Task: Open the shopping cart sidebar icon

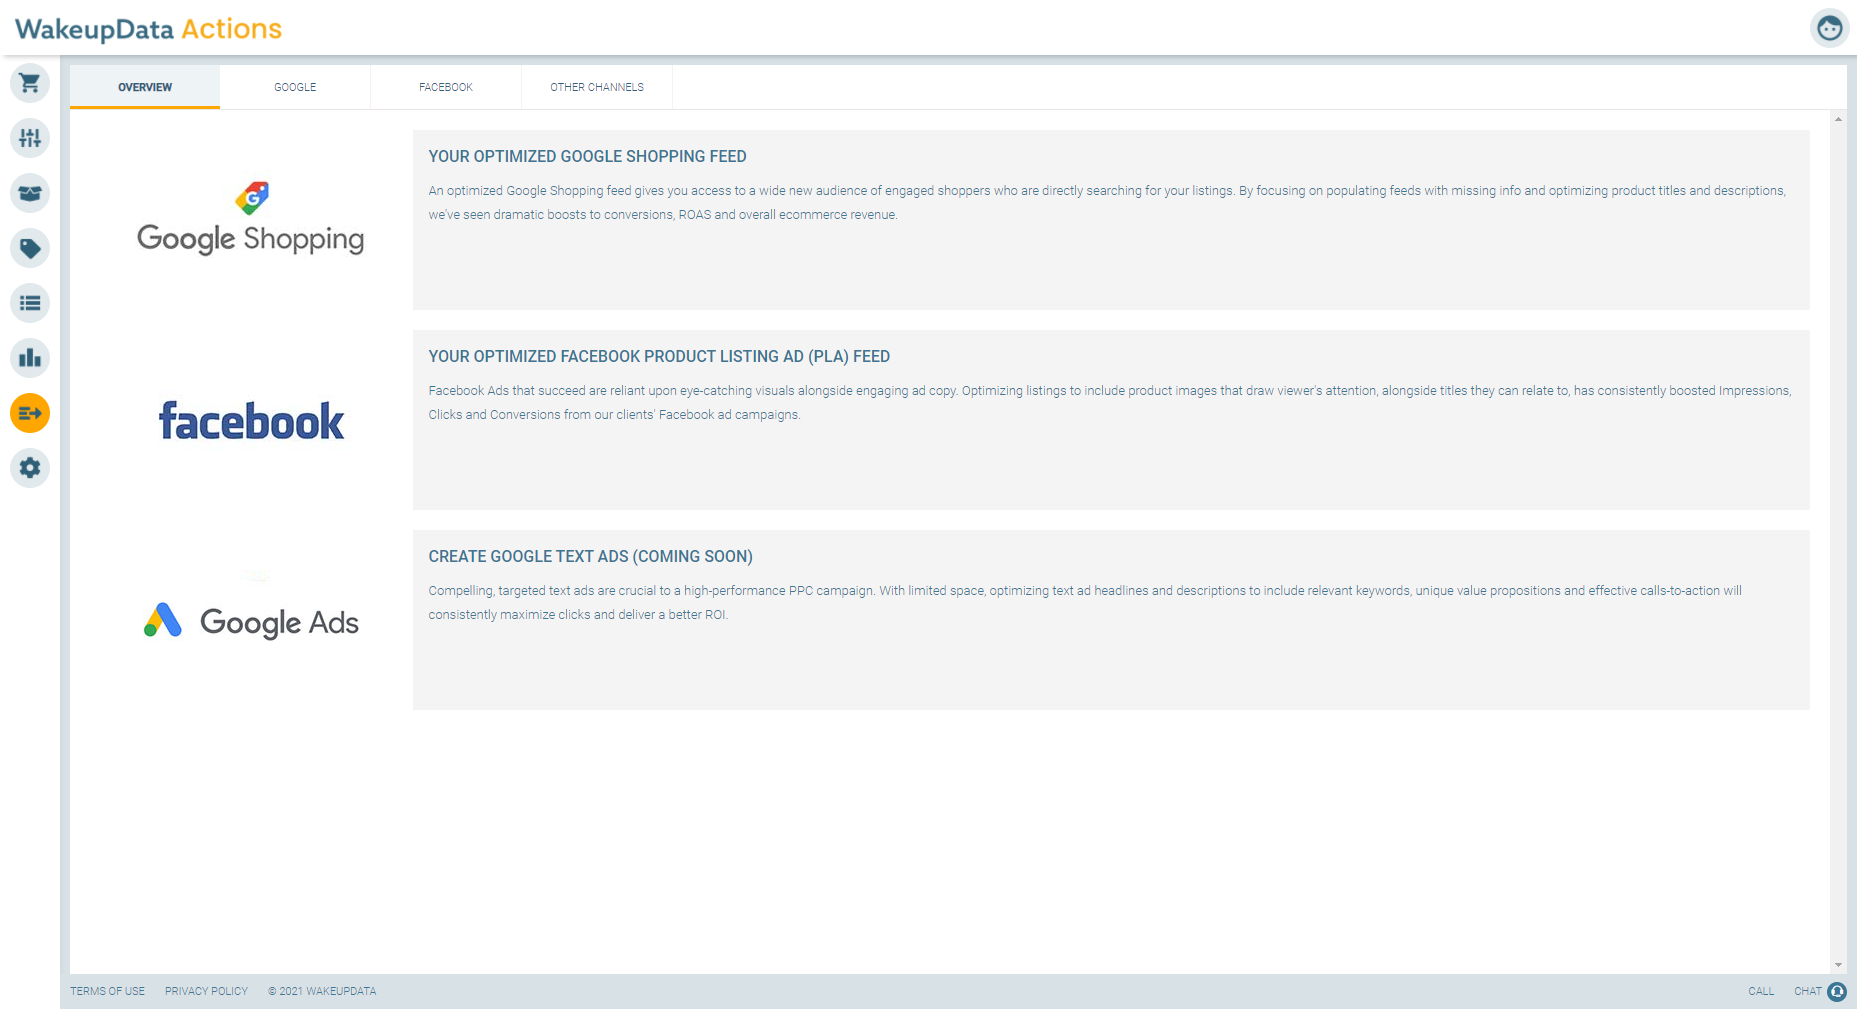Action: coord(30,83)
